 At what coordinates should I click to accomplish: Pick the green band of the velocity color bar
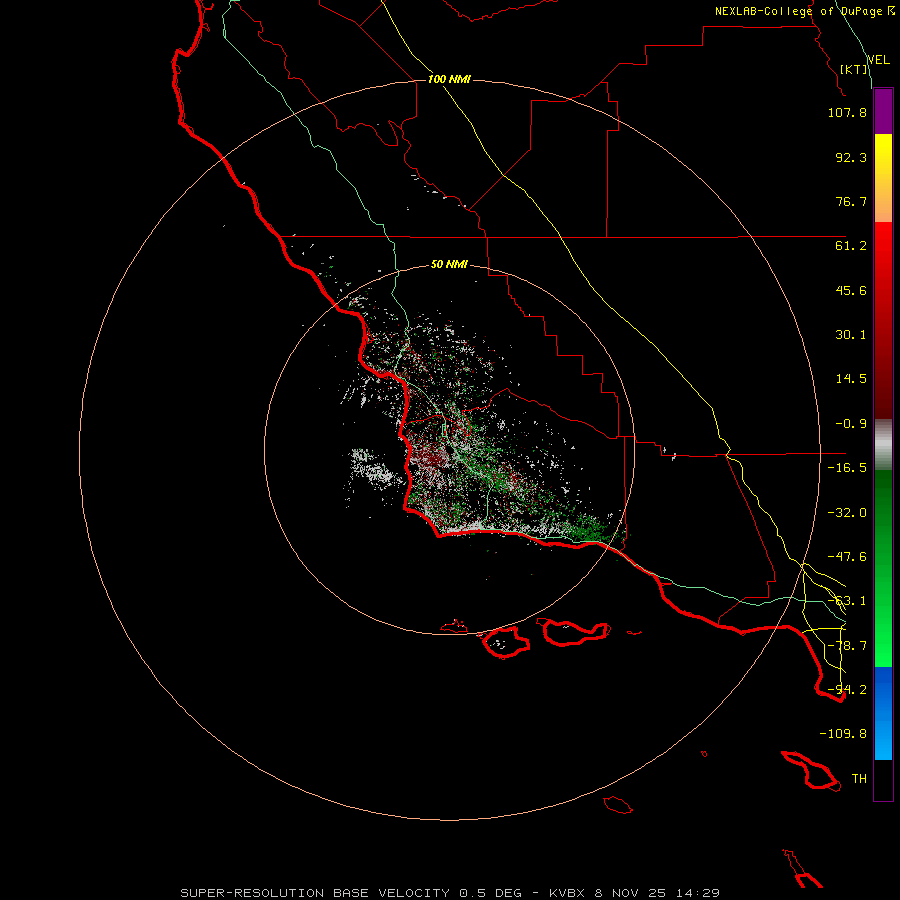tap(883, 568)
